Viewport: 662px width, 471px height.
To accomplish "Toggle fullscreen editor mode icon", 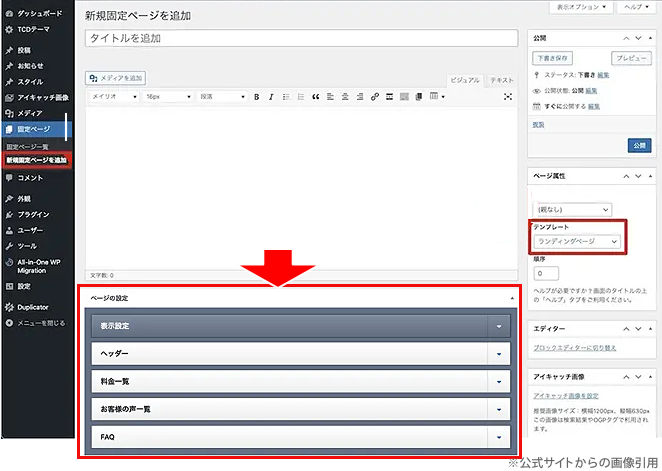I will click(x=508, y=97).
